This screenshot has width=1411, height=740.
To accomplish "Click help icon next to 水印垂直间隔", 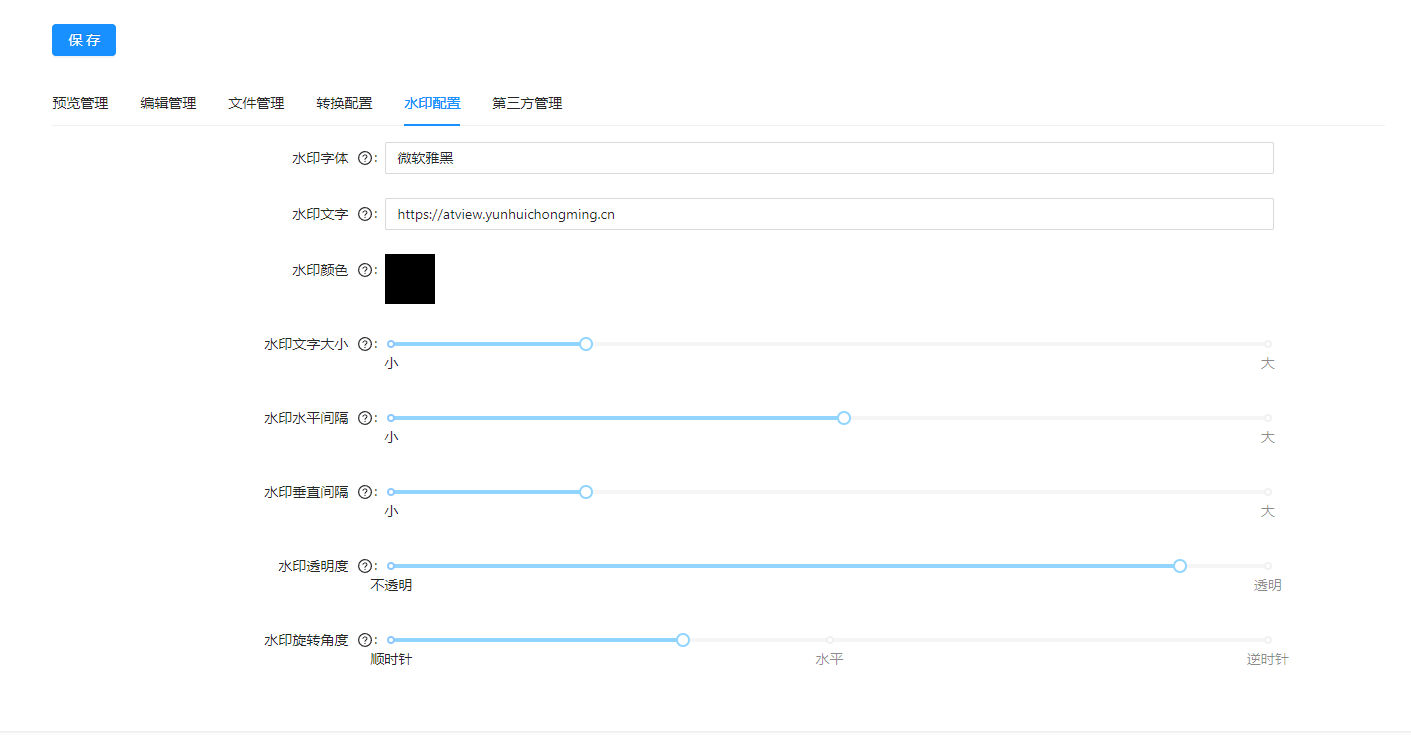I will coord(365,492).
